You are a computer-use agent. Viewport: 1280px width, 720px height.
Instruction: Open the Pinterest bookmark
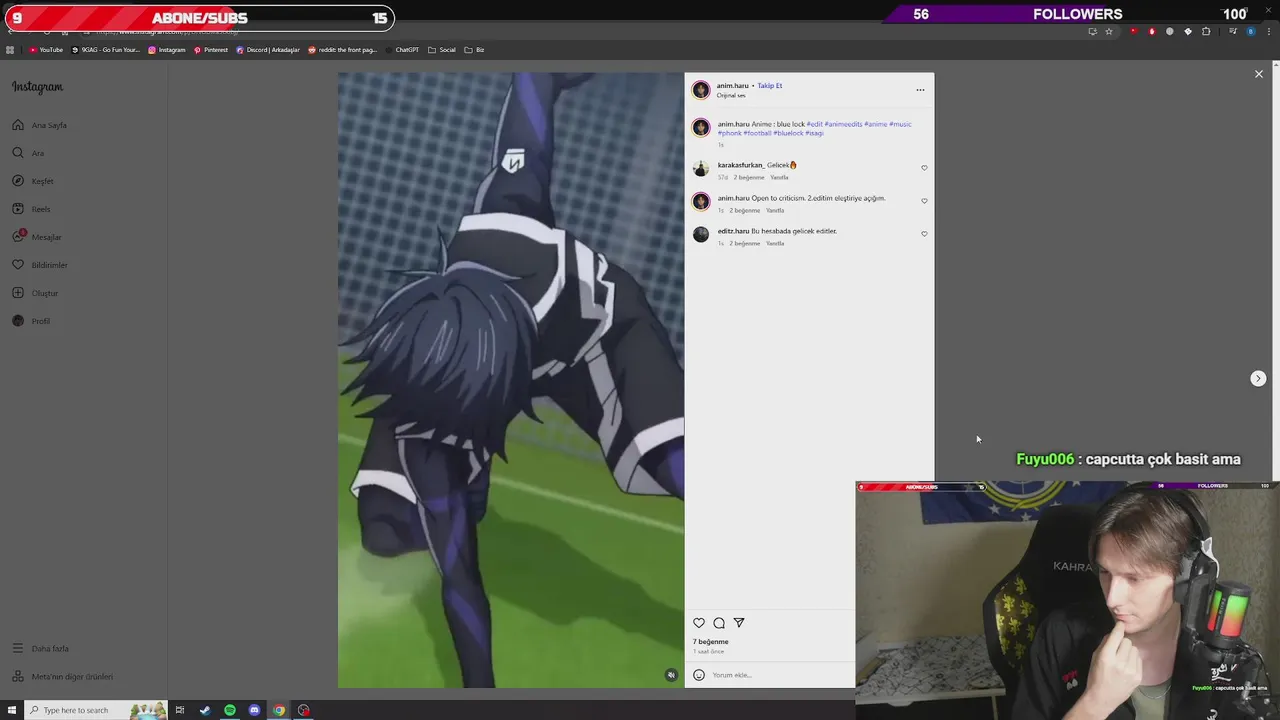211,50
